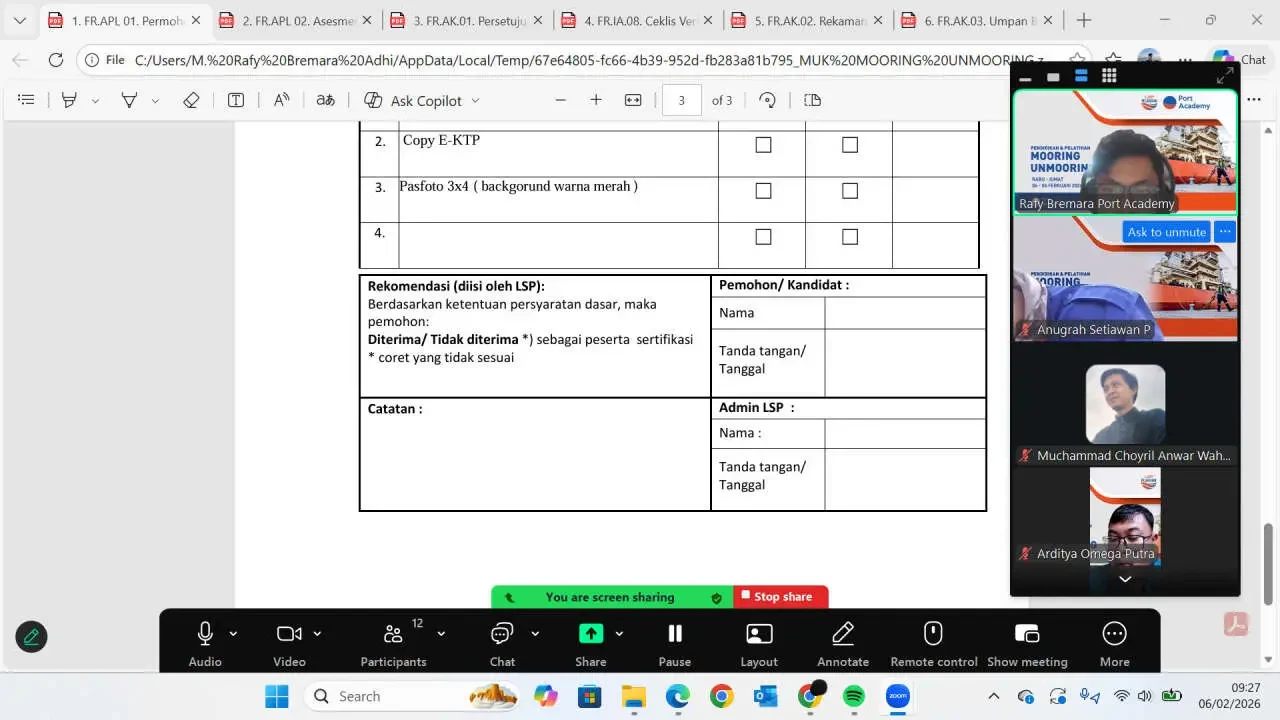Start the Read aloud tool
1280x720 pixels.
282,100
